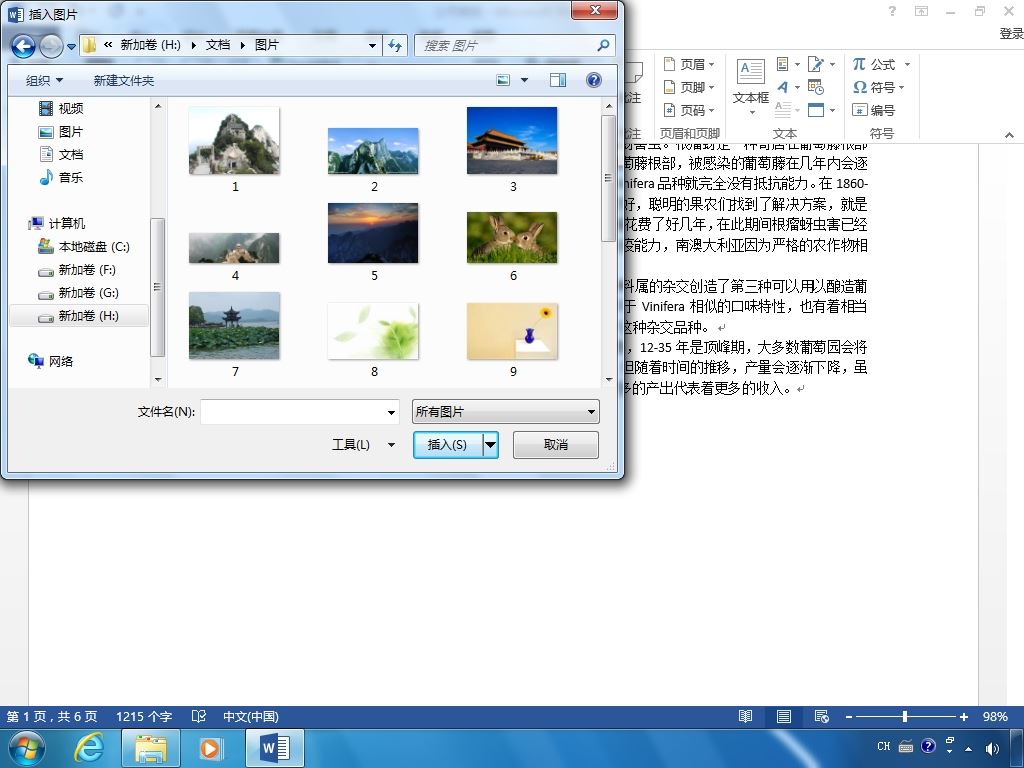Select 网络 in navigation pane

[x=50, y=361]
